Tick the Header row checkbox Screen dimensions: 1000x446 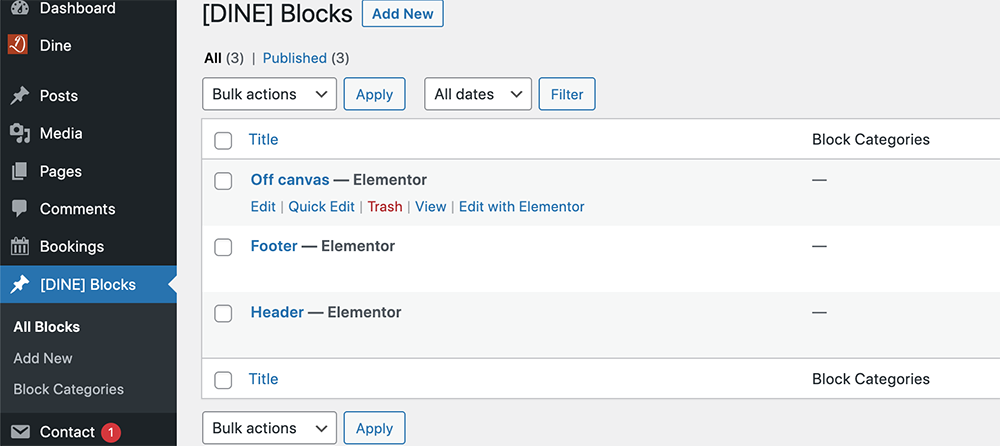coord(223,313)
